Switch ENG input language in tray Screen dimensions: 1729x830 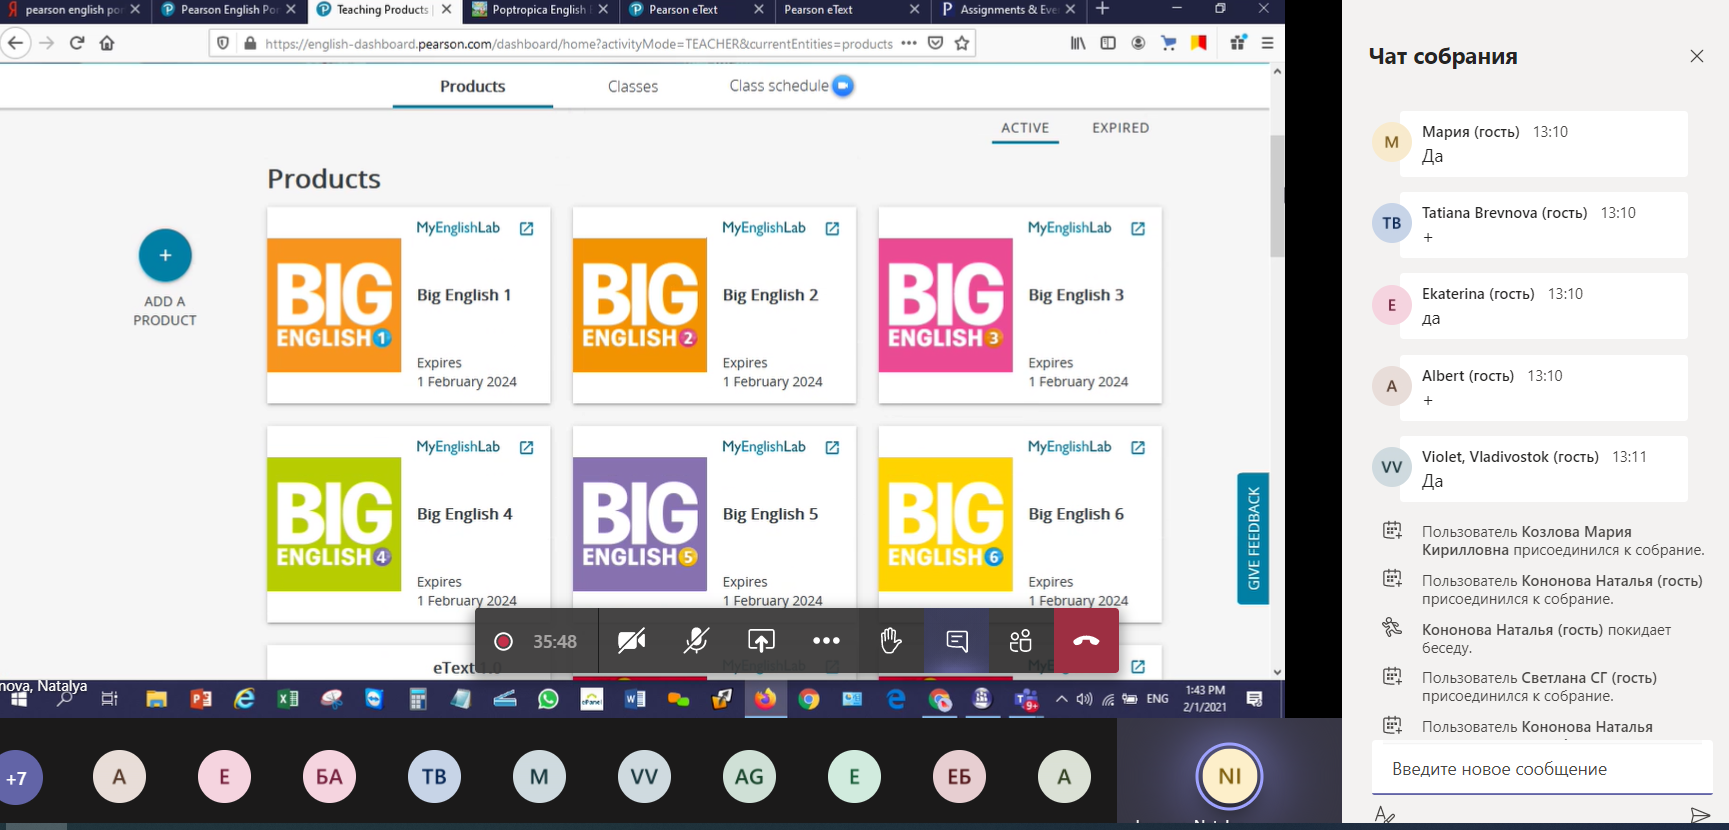click(1157, 699)
